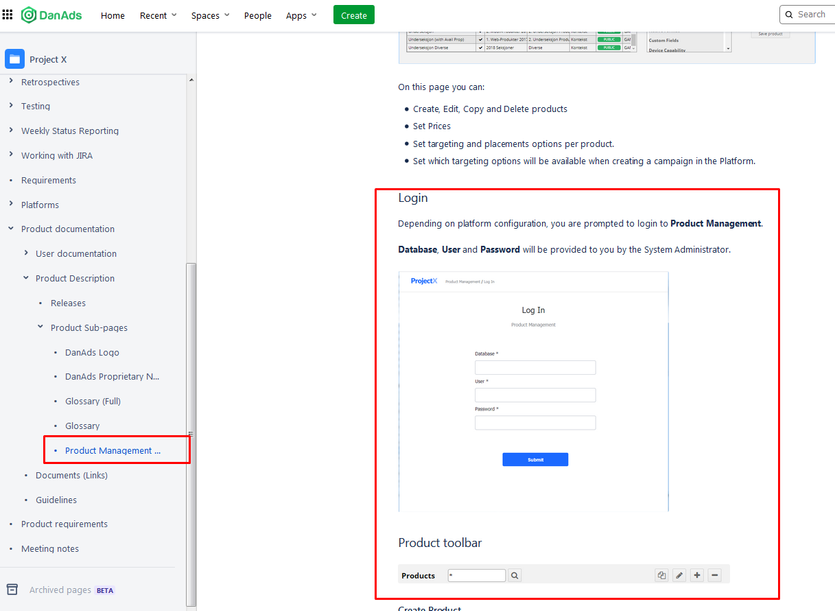Click the product list screenshot at top
Screen dimensions: 835x611
607,47
